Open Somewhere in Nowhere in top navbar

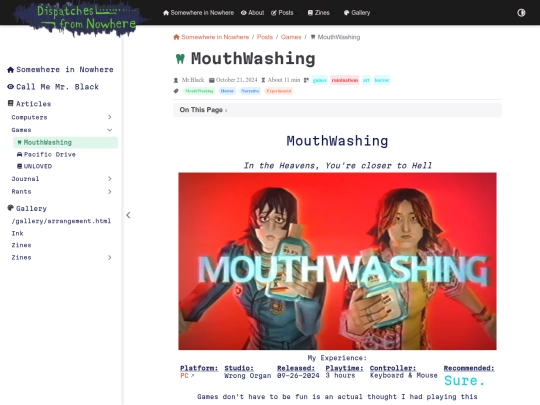[x=198, y=13]
